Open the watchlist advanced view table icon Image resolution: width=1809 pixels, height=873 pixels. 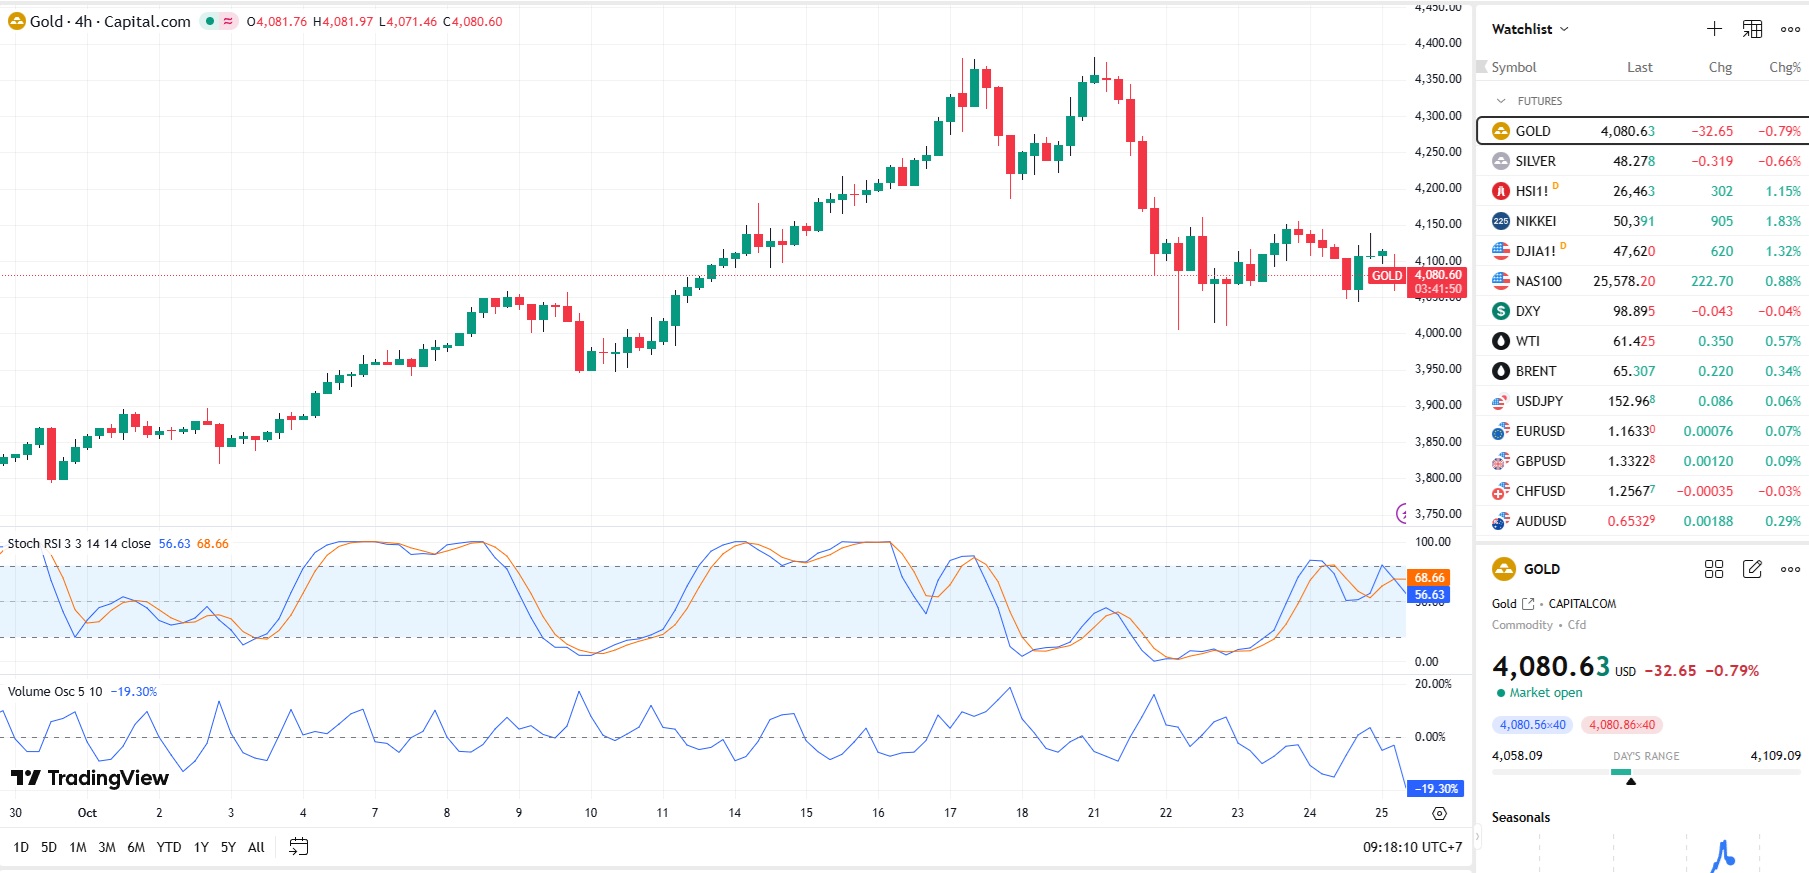[x=1752, y=29]
